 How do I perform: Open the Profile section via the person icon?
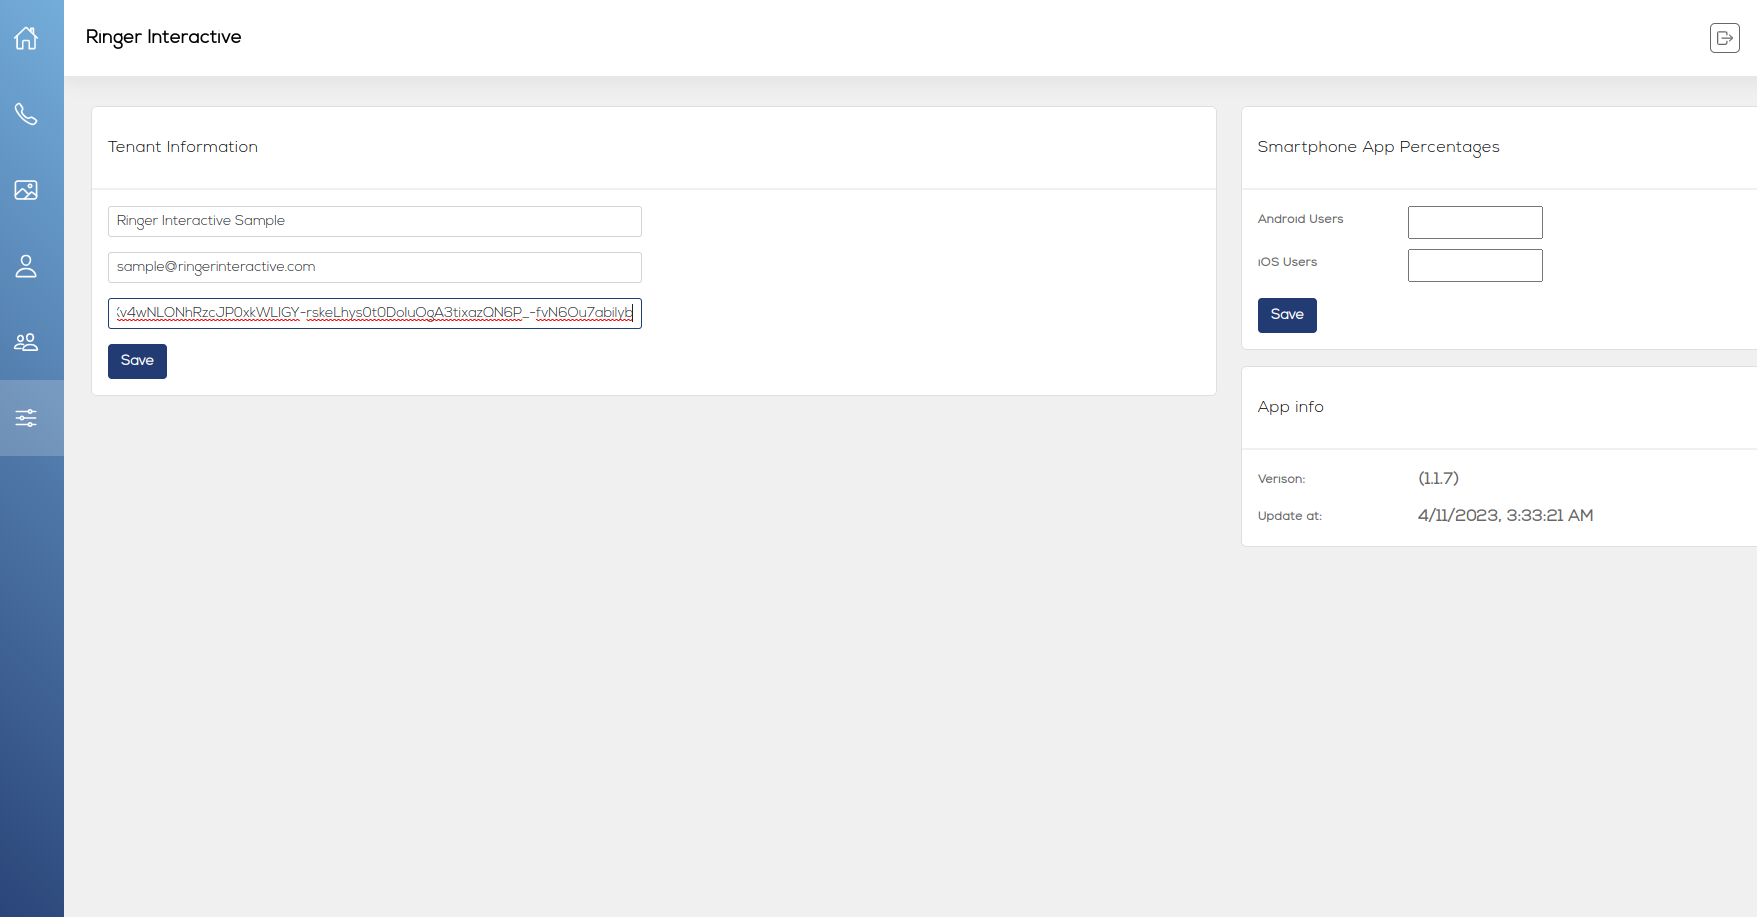tap(25, 266)
